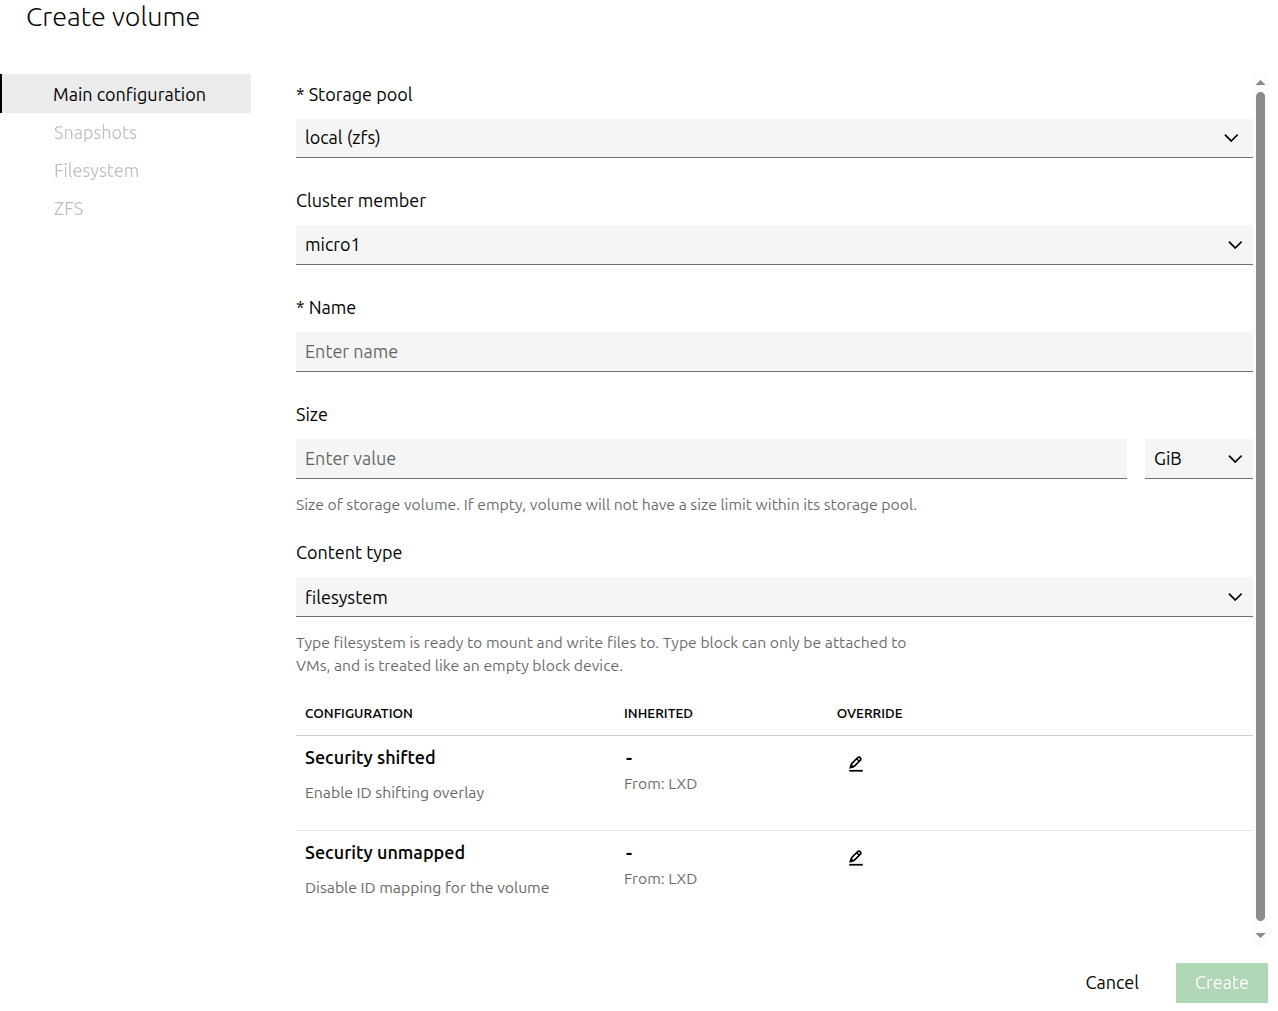
Task: Open the Storage pool dropdown
Action: (773, 138)
